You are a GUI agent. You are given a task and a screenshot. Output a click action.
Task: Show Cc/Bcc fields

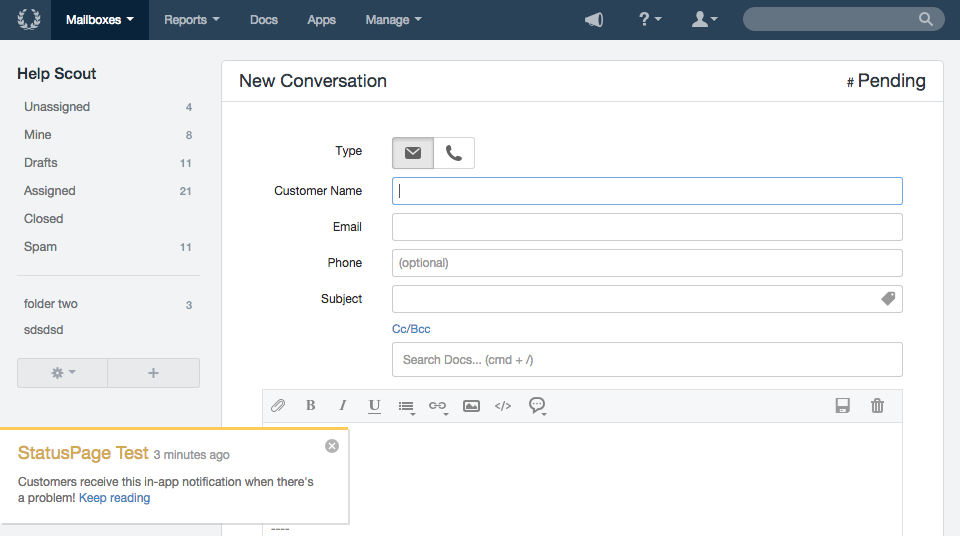pyautogui.click(x=411, y=329)
